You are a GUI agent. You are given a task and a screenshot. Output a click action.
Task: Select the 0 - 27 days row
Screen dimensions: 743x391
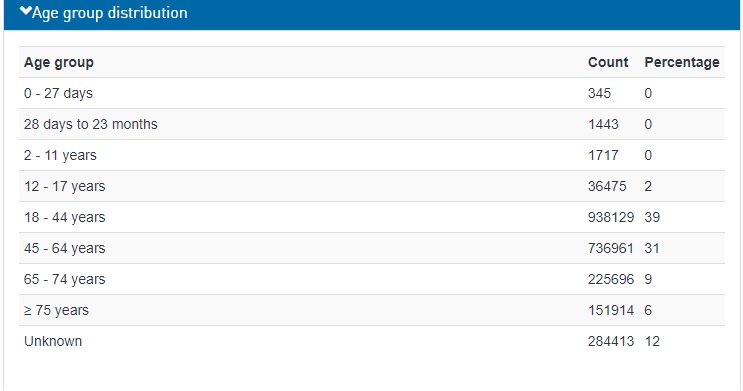click(372, 93)
